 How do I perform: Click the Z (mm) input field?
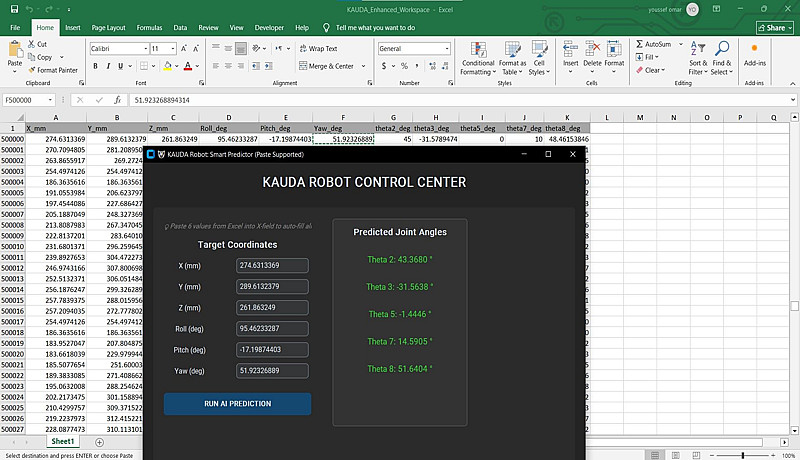point(272,308)
